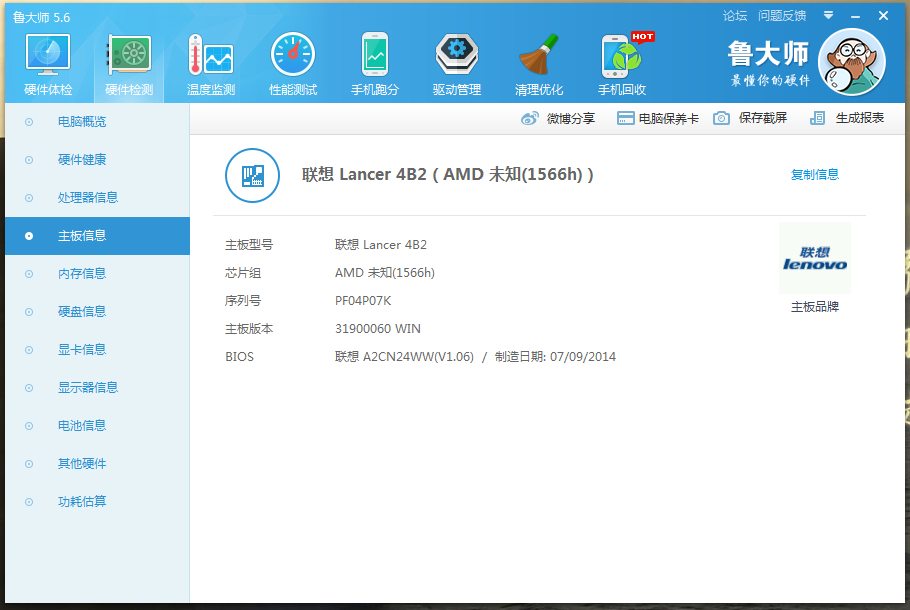Screen dimensions: 910x610
Task: Click the Lenovo brand logo
Action: 815,258
